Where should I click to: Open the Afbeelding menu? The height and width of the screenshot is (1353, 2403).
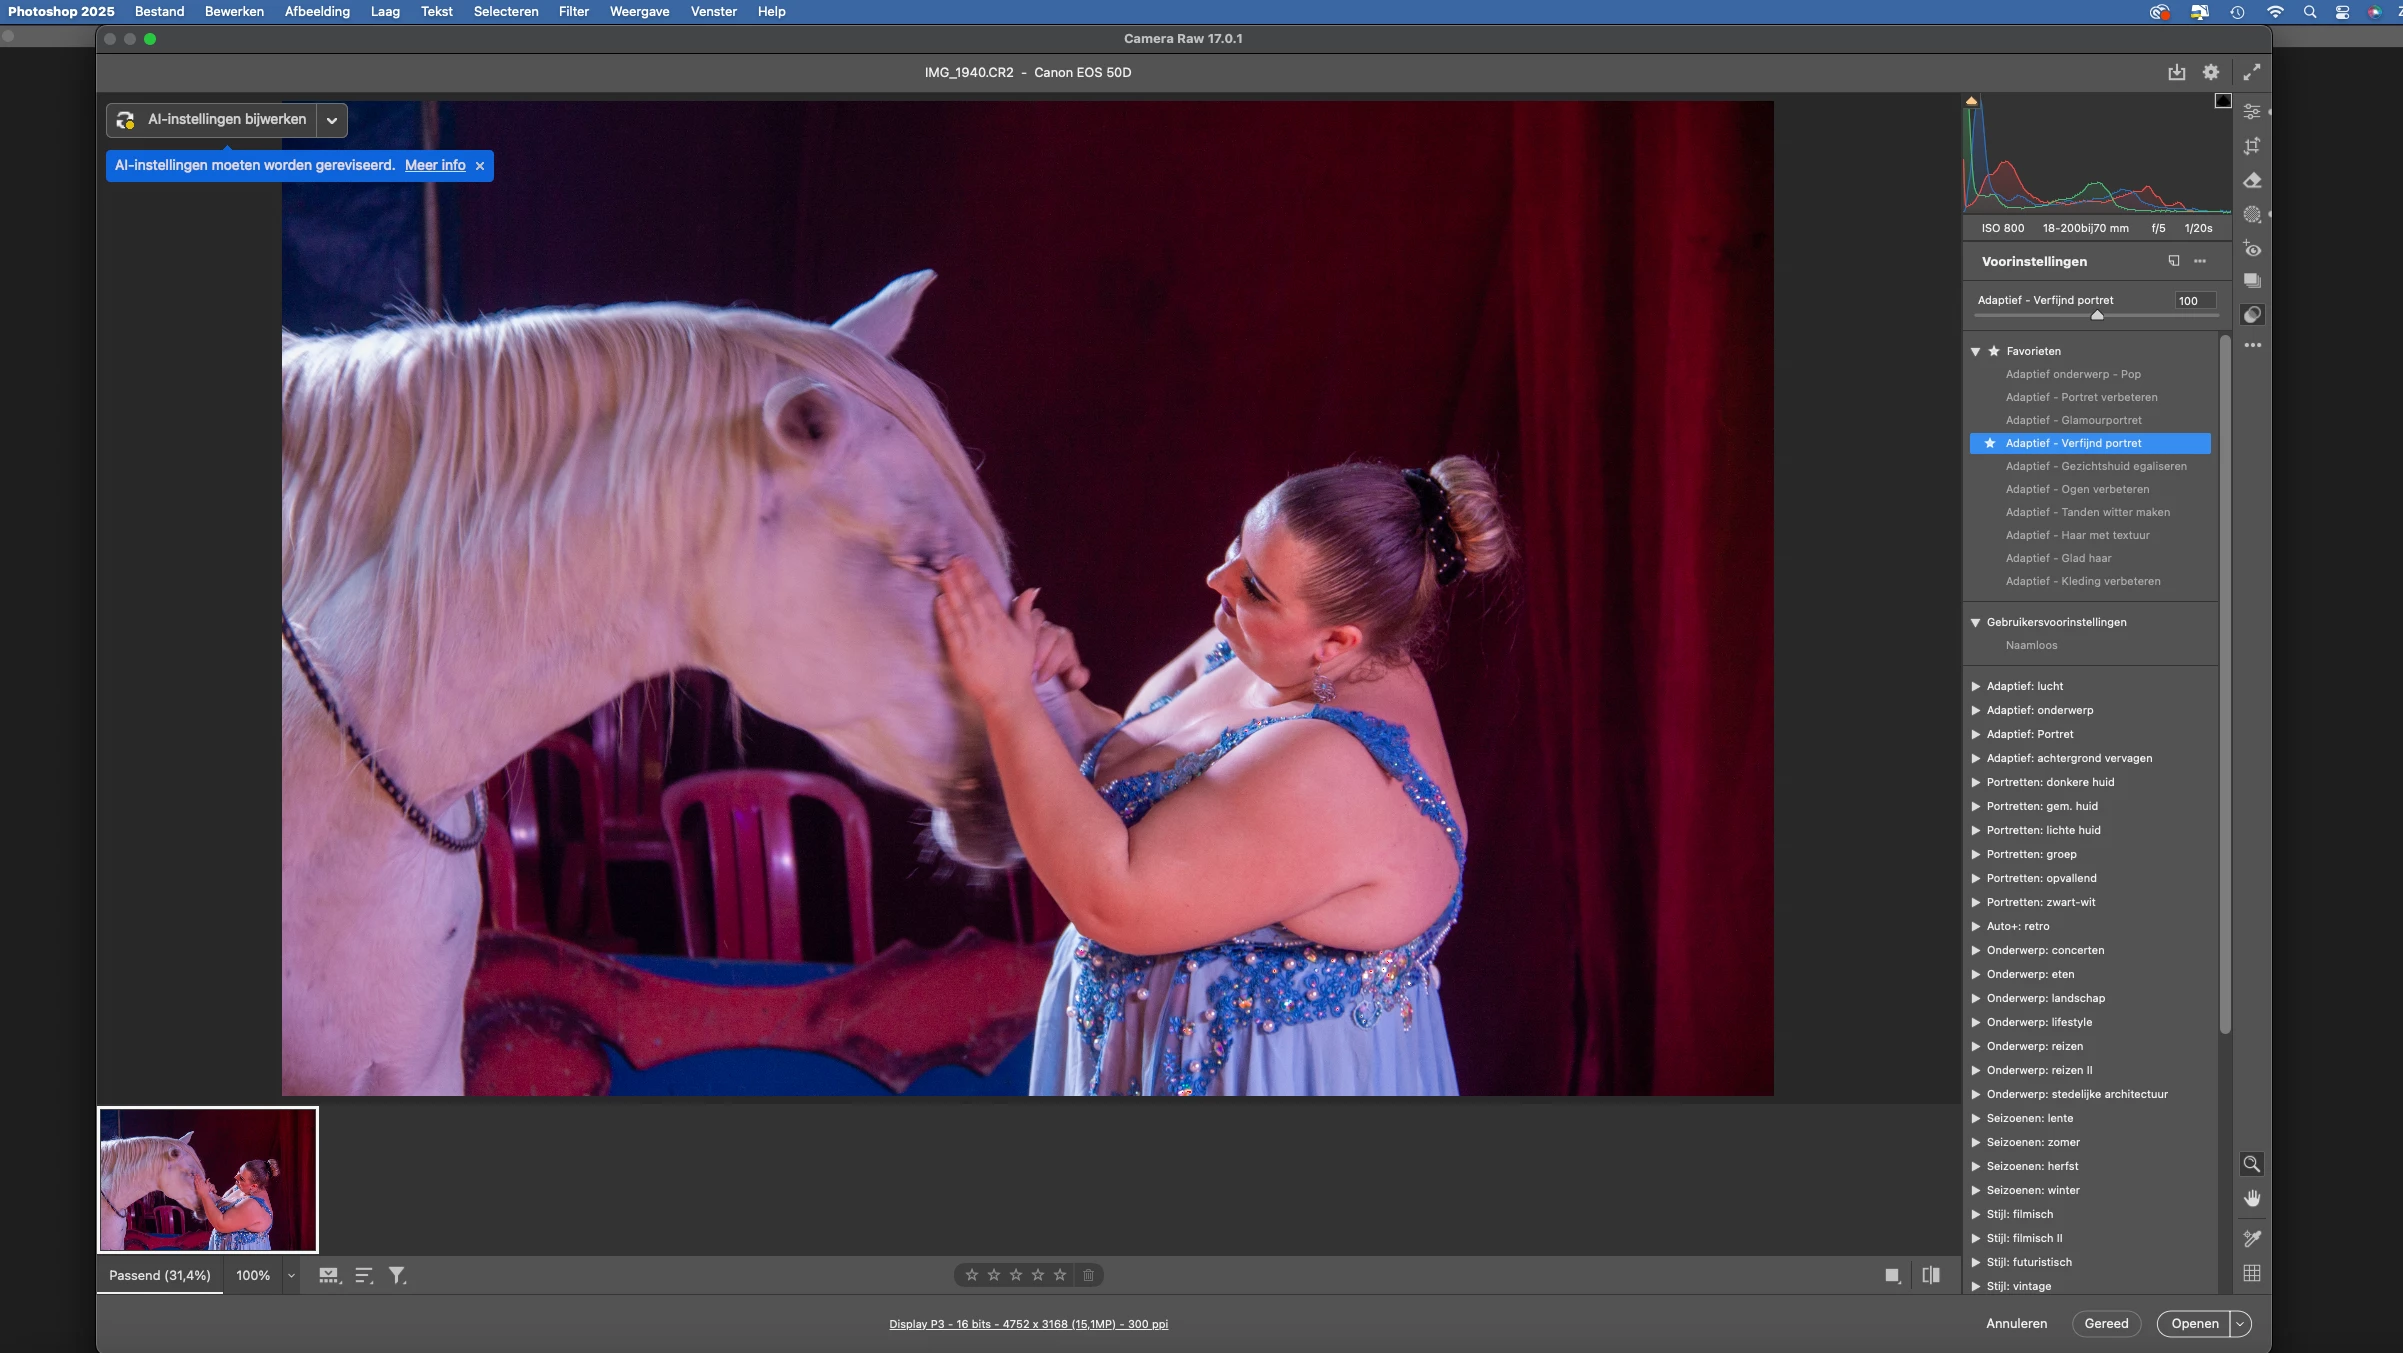click(x=317, y=11)
